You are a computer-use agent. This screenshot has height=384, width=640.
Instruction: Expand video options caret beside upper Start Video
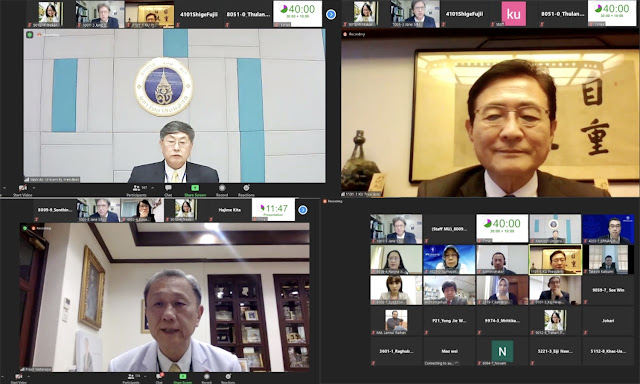(x=34, y=188)
